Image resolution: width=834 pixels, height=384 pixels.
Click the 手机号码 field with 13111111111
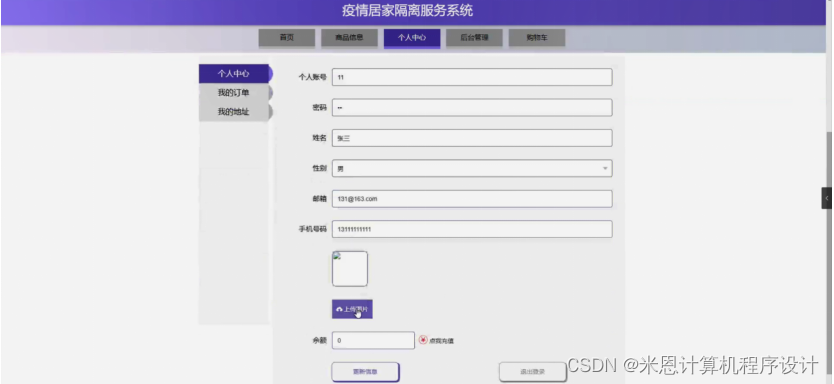(472, 229)
